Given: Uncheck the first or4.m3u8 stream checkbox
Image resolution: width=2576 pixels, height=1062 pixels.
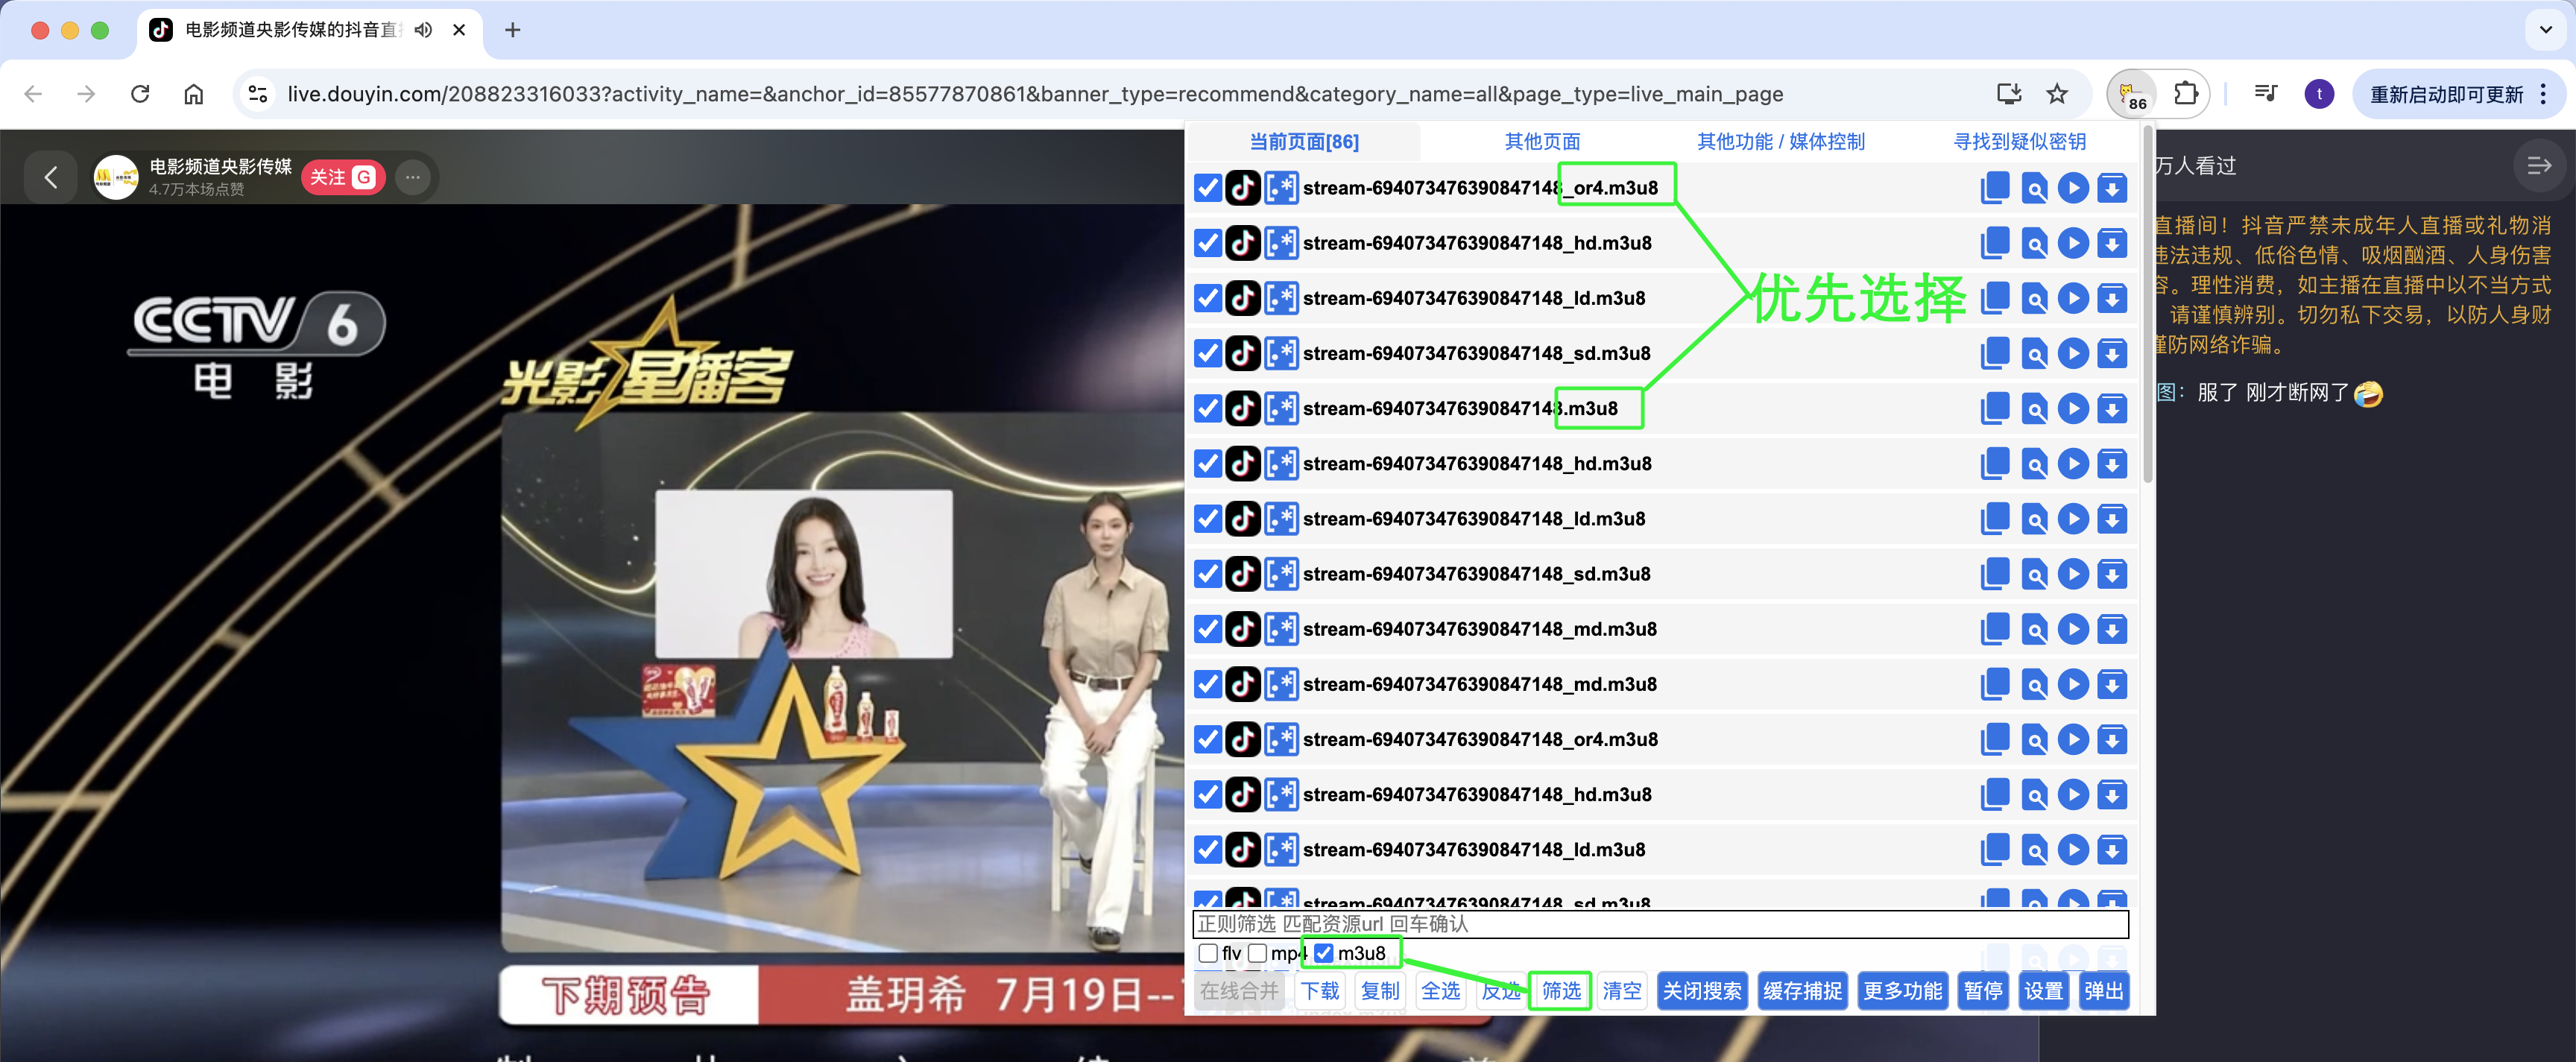Looking at the screenshot, I should tap(1208, 188).
